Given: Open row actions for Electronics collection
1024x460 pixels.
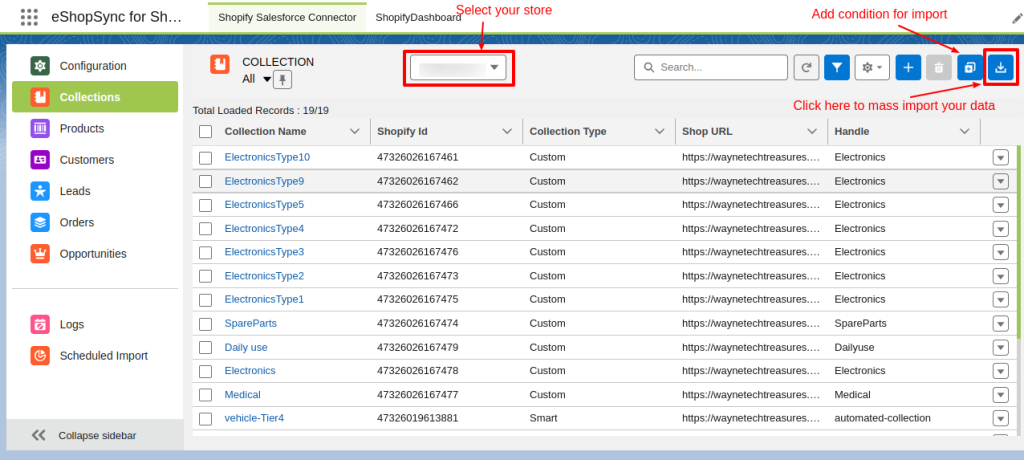Looking at the screenshot, I should tap(1000, 371).
